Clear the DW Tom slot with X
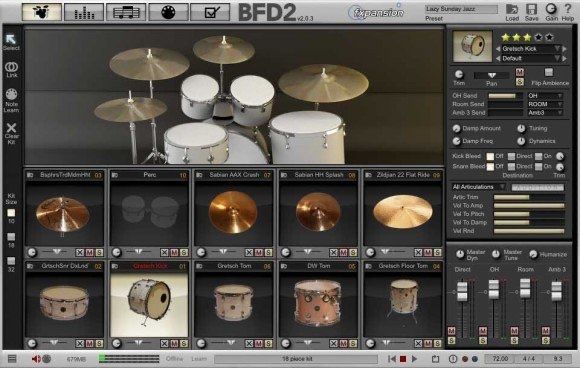Viewport: 580px width, 368px height. coord(334,344)
